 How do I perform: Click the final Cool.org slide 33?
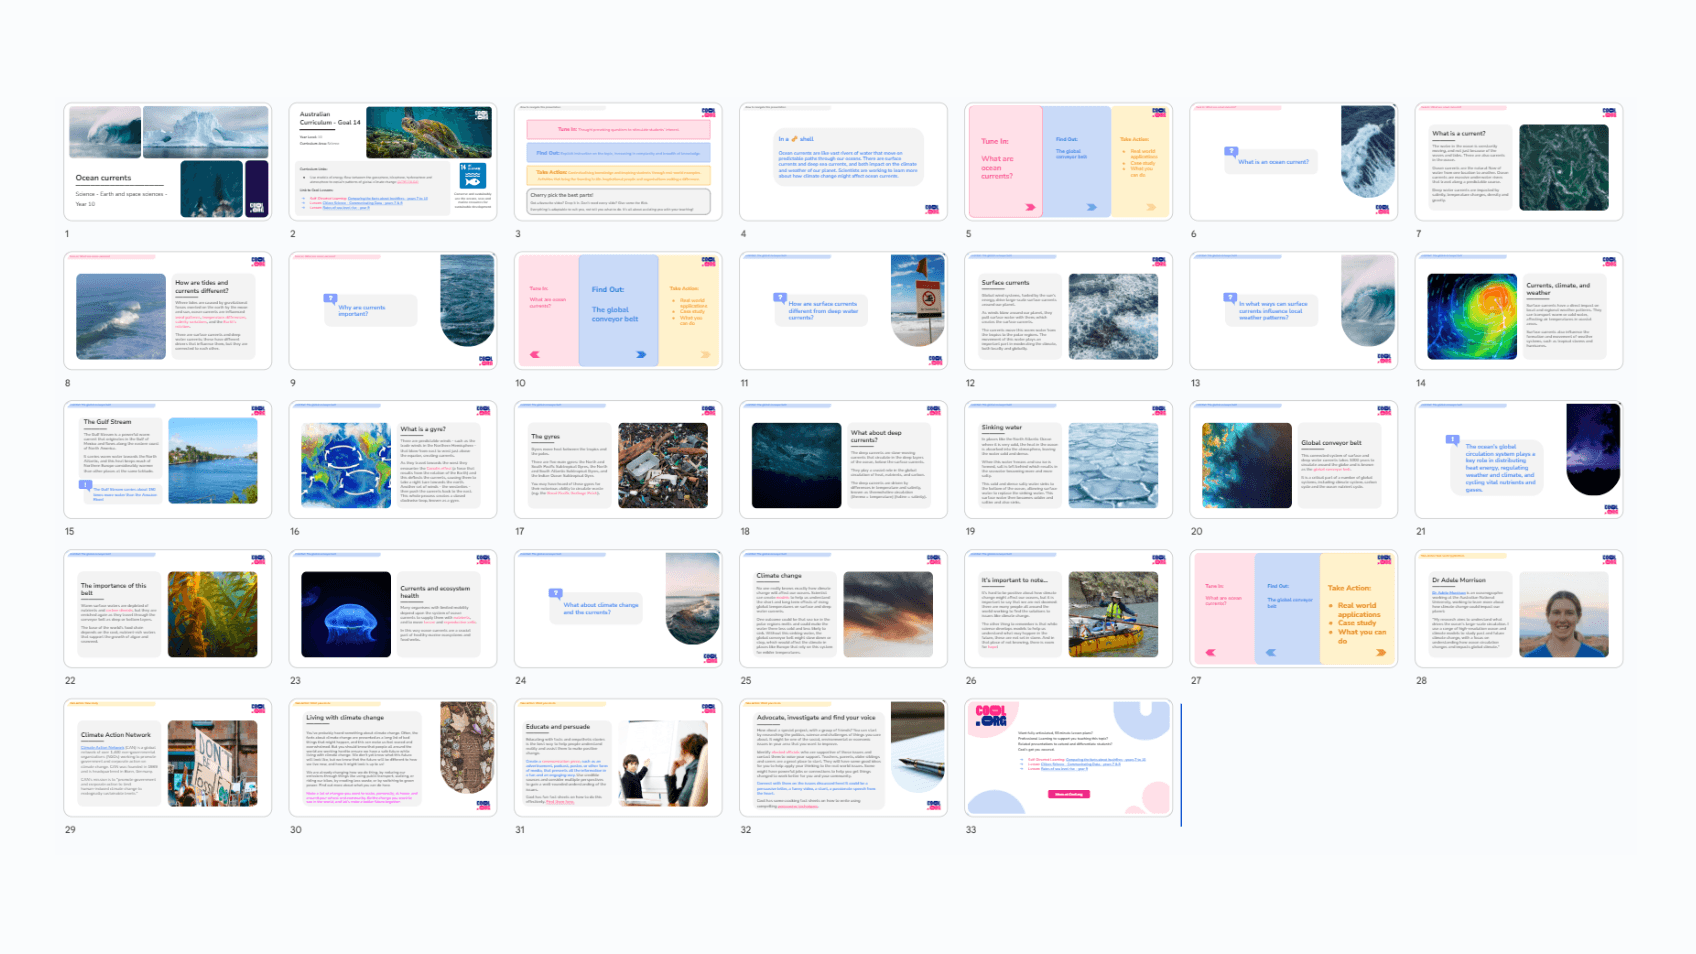1068,757
